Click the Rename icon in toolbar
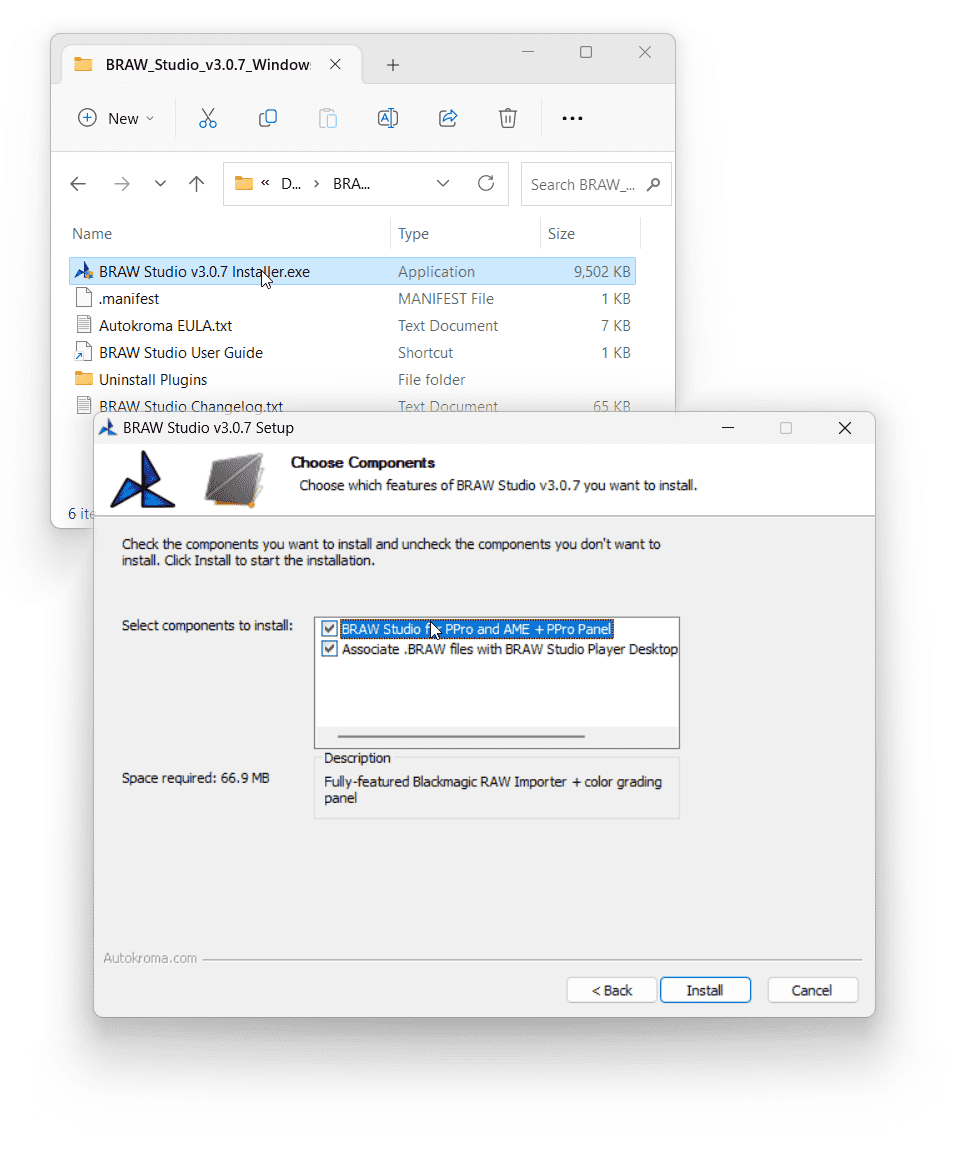 coord(388,118)
